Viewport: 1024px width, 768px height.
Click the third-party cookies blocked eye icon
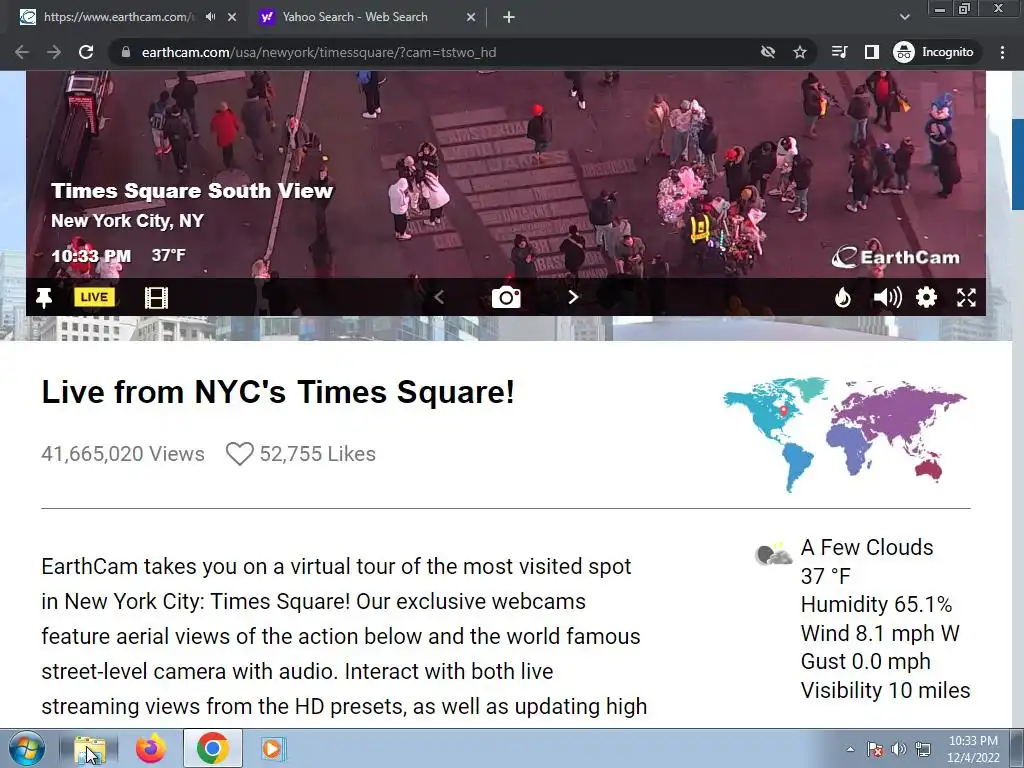pyautogui.click(x=768, y=52)
